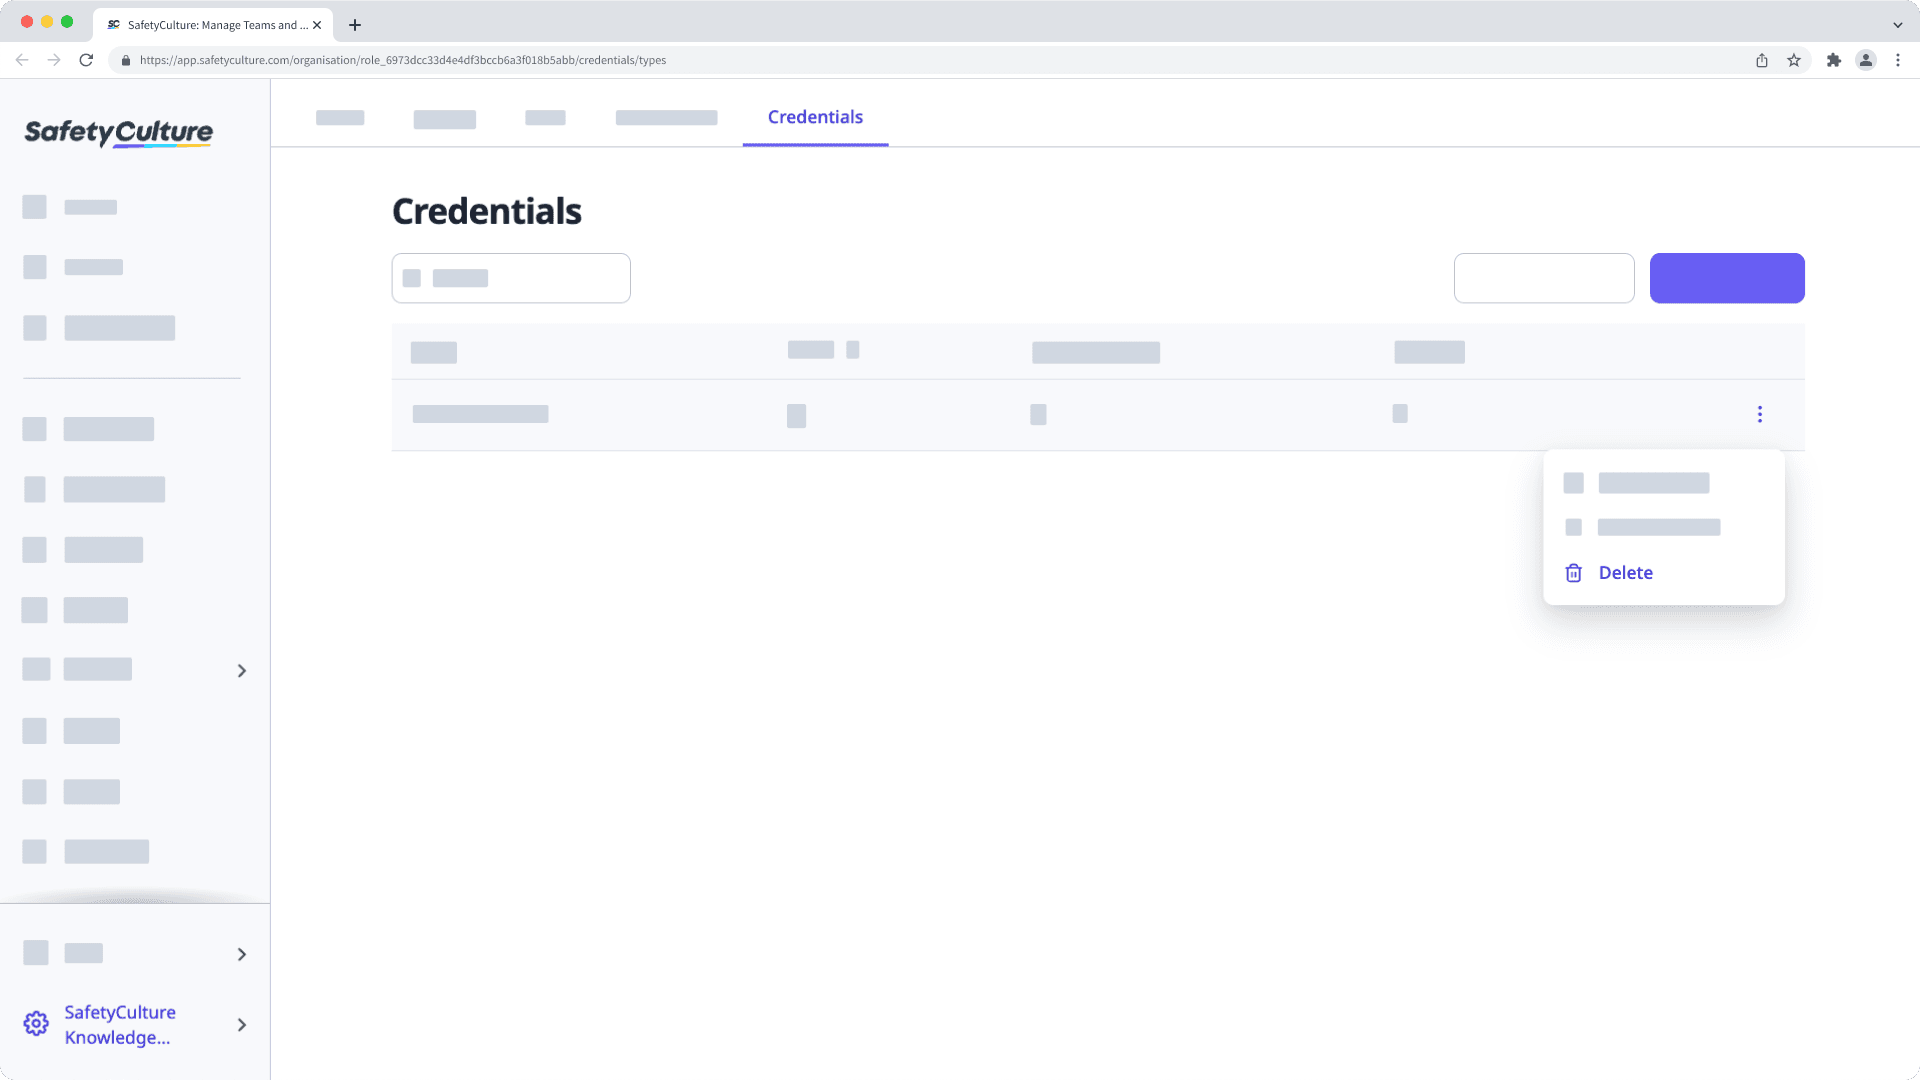Expand the SafetyCulture Knowledge chevron
Viewport: 1920px width, 1080px height.
pos(241,1025)
